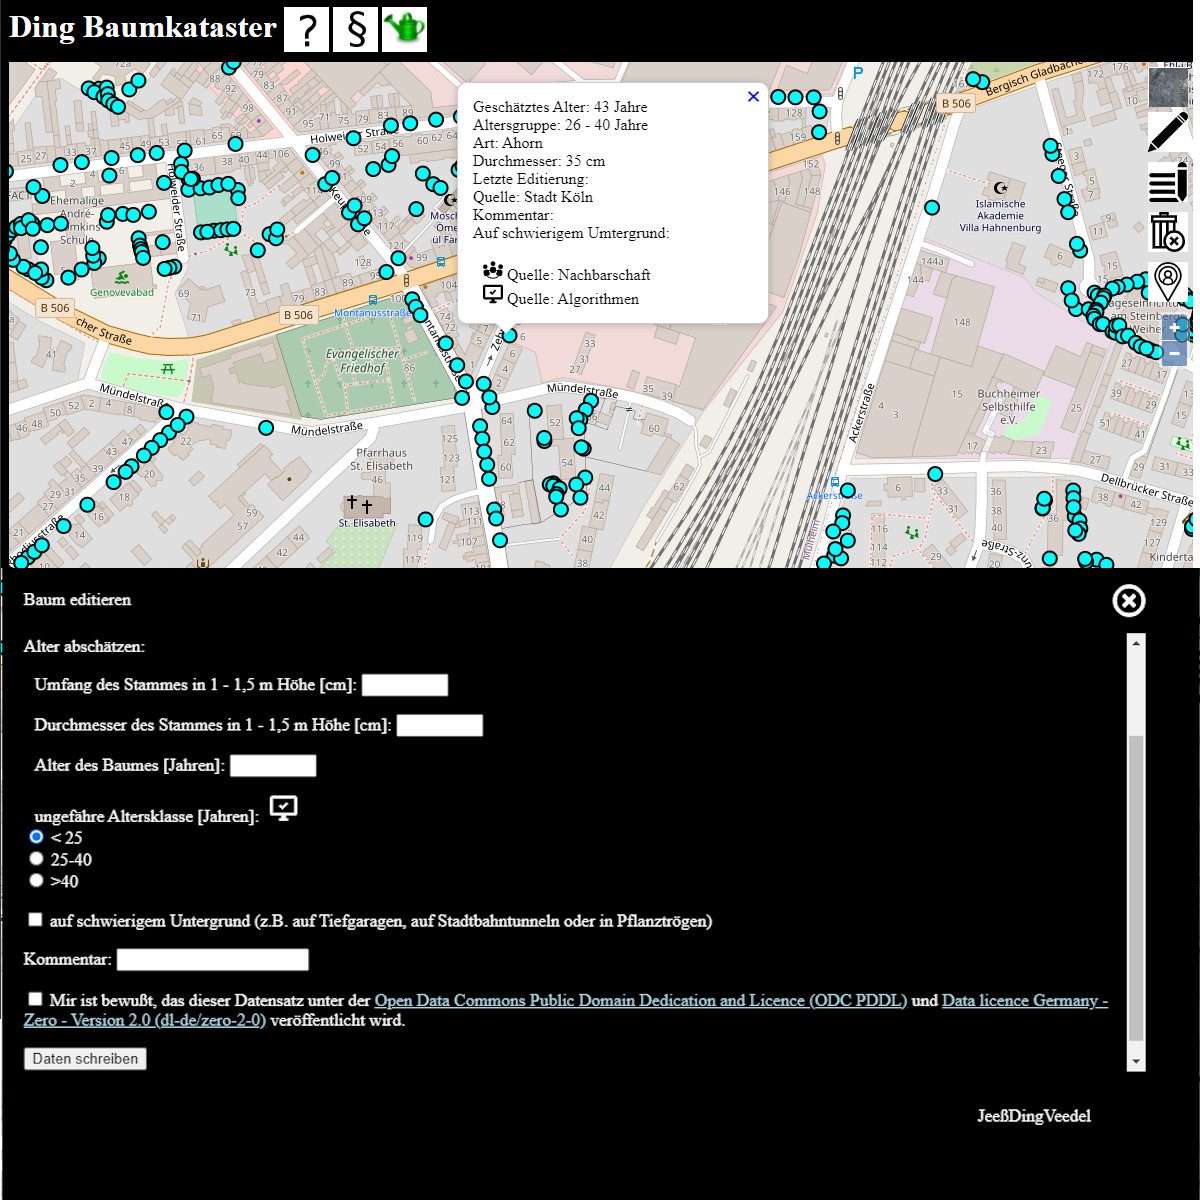Tick the licence acknowledgement checkbox

tap(36, 999)
